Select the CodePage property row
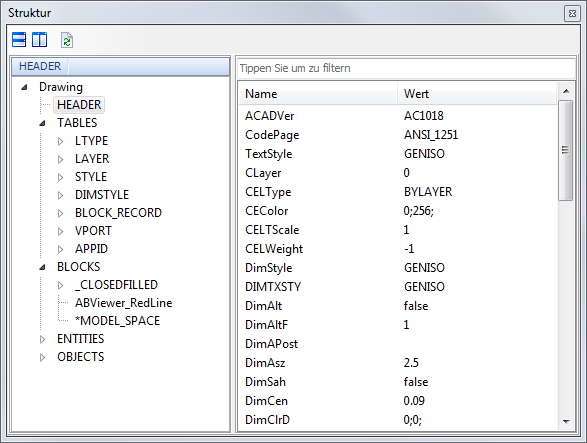 pos(398,135)
